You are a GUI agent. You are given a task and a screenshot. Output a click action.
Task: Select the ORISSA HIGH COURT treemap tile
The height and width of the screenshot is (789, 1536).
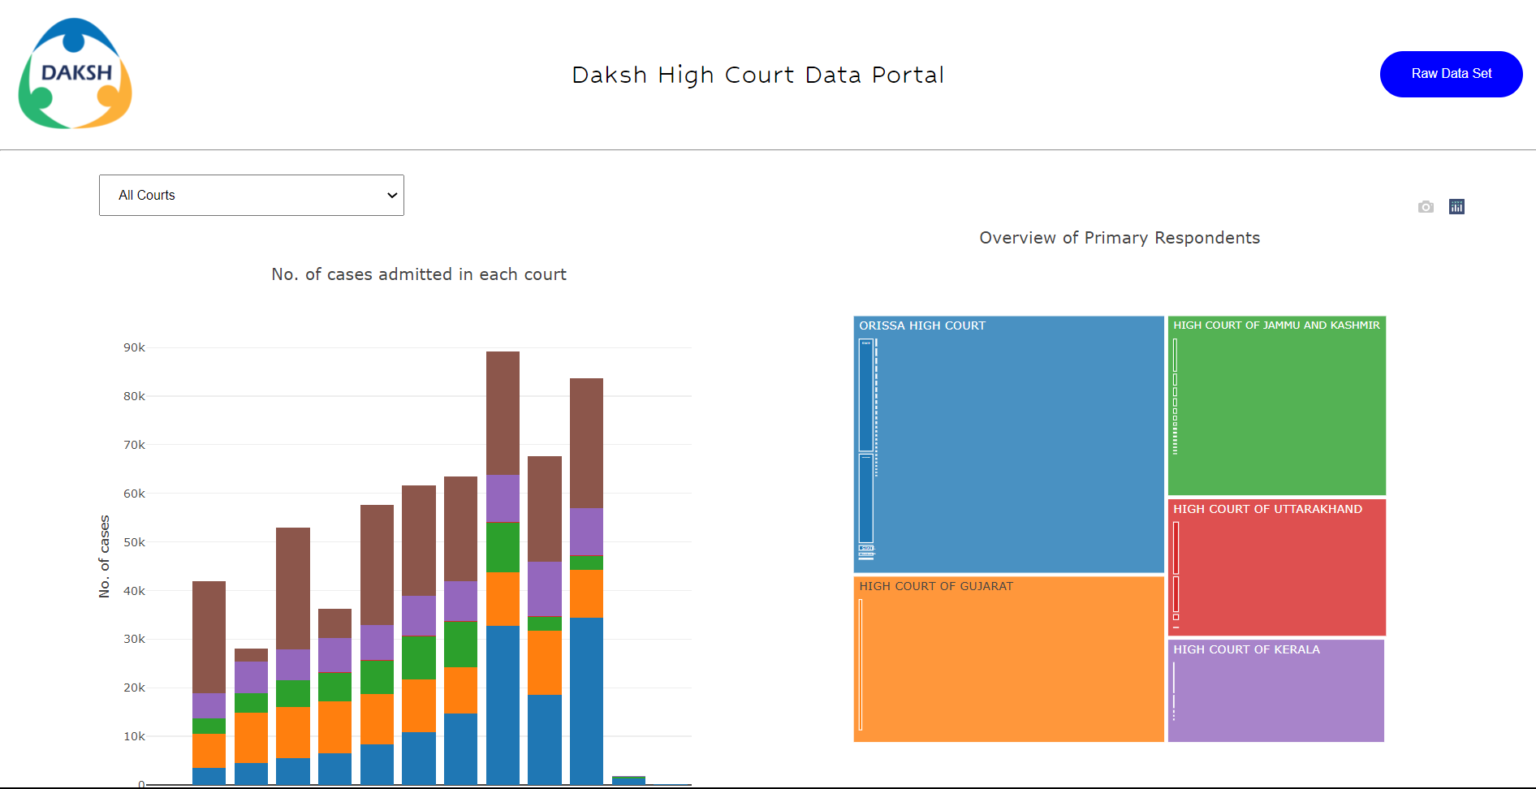point(1009,444)
